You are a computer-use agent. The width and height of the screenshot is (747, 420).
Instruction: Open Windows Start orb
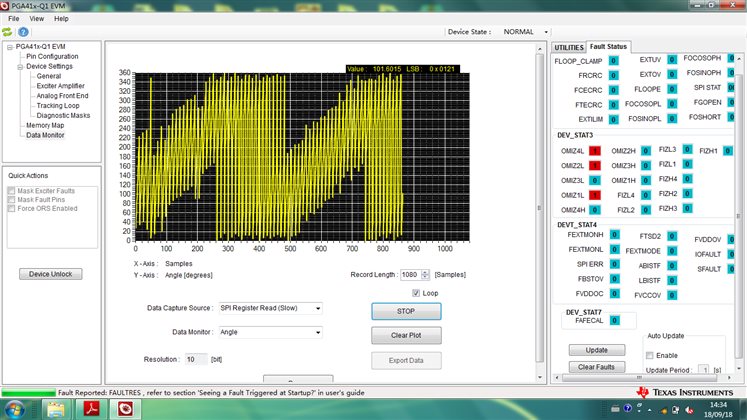pos(14,410)
